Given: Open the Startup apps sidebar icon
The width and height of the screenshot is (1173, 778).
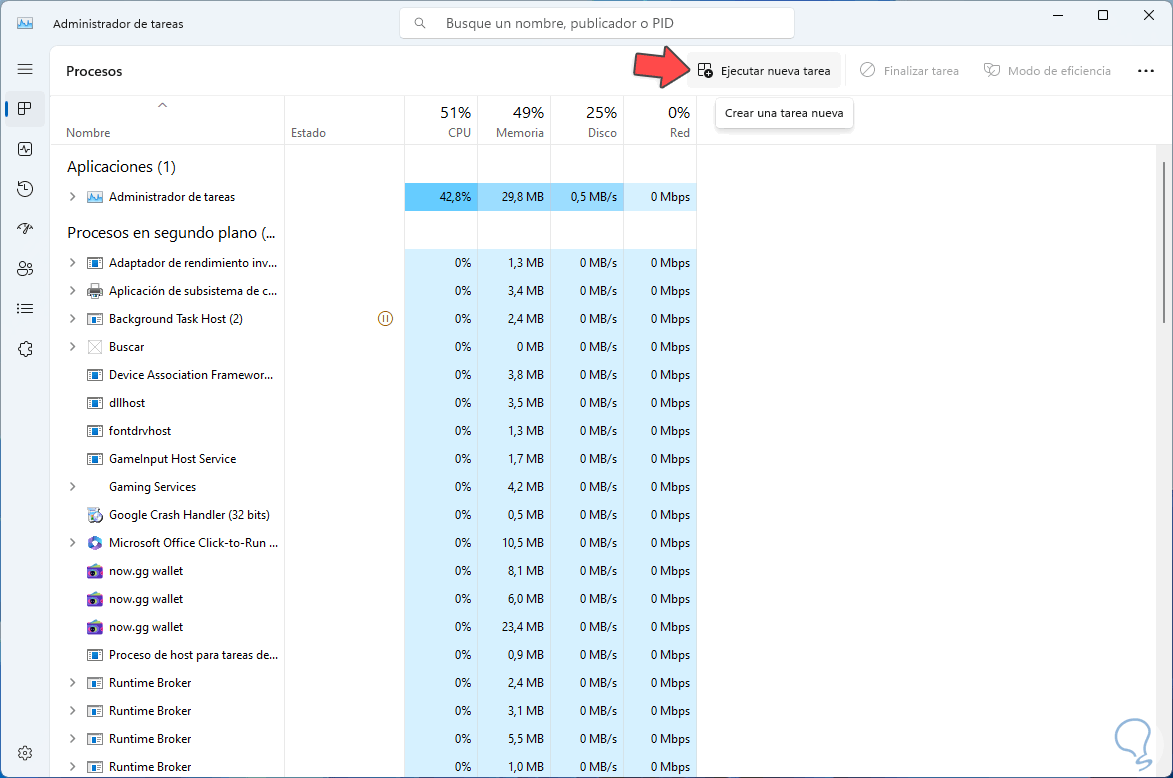Looking at the screenshot, I should pos(25,228).
